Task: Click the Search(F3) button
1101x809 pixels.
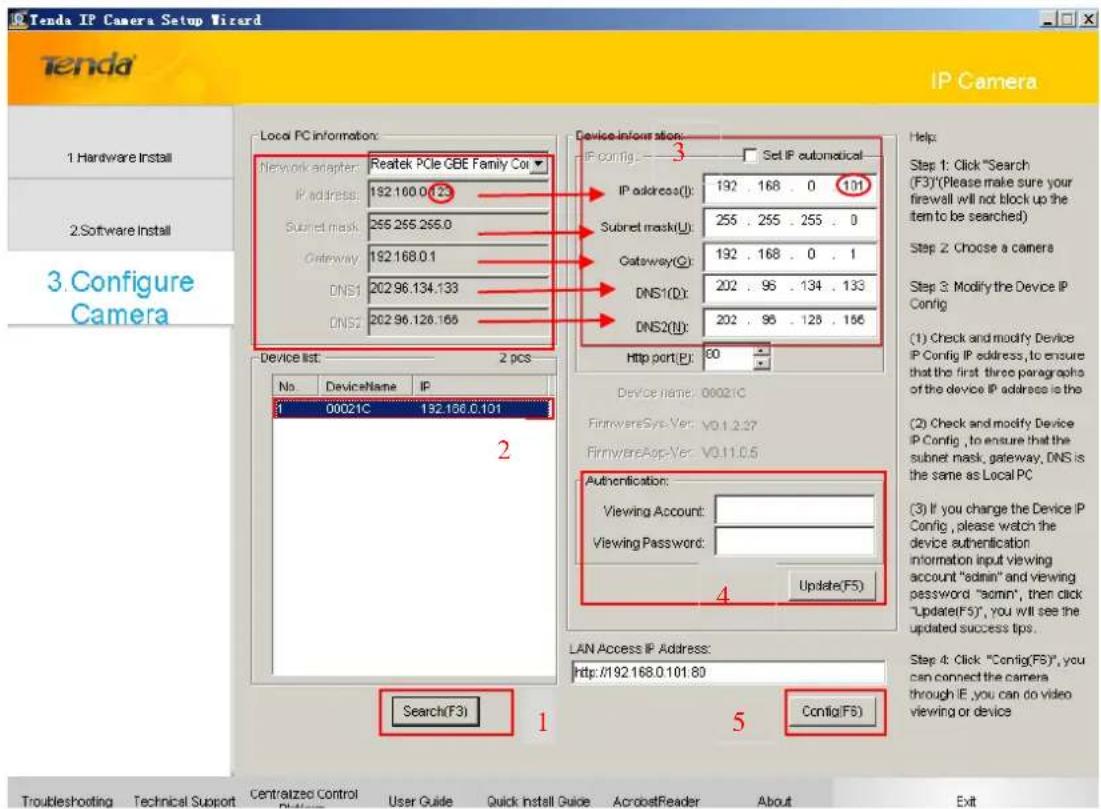Action: point(435,711)
